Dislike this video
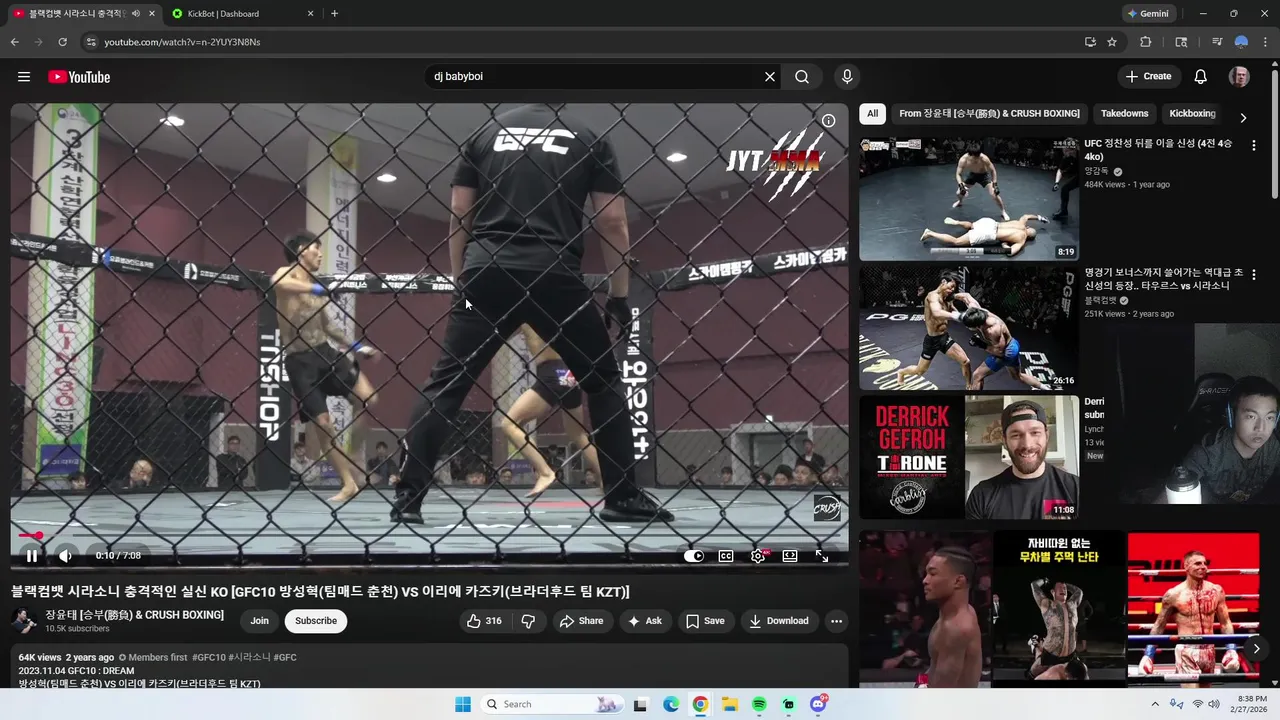This screenshot has width=1280, height=720. (x=528, y=621)
